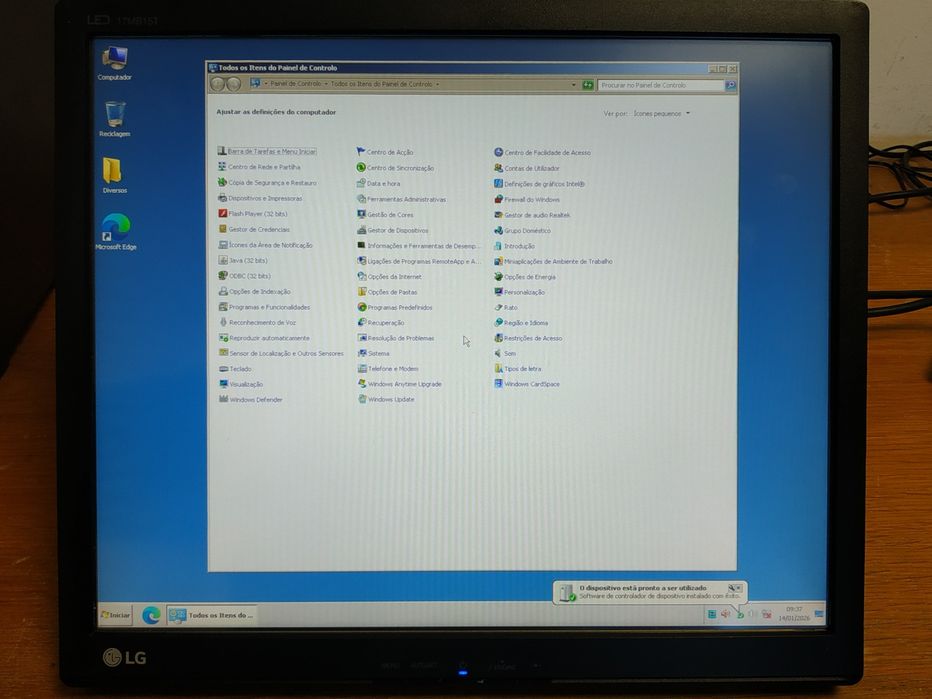Image resolution: width=932 pixels, height=699 pixels.
Task: Open Gestor de Credenciais
Action: pos(254,229)
